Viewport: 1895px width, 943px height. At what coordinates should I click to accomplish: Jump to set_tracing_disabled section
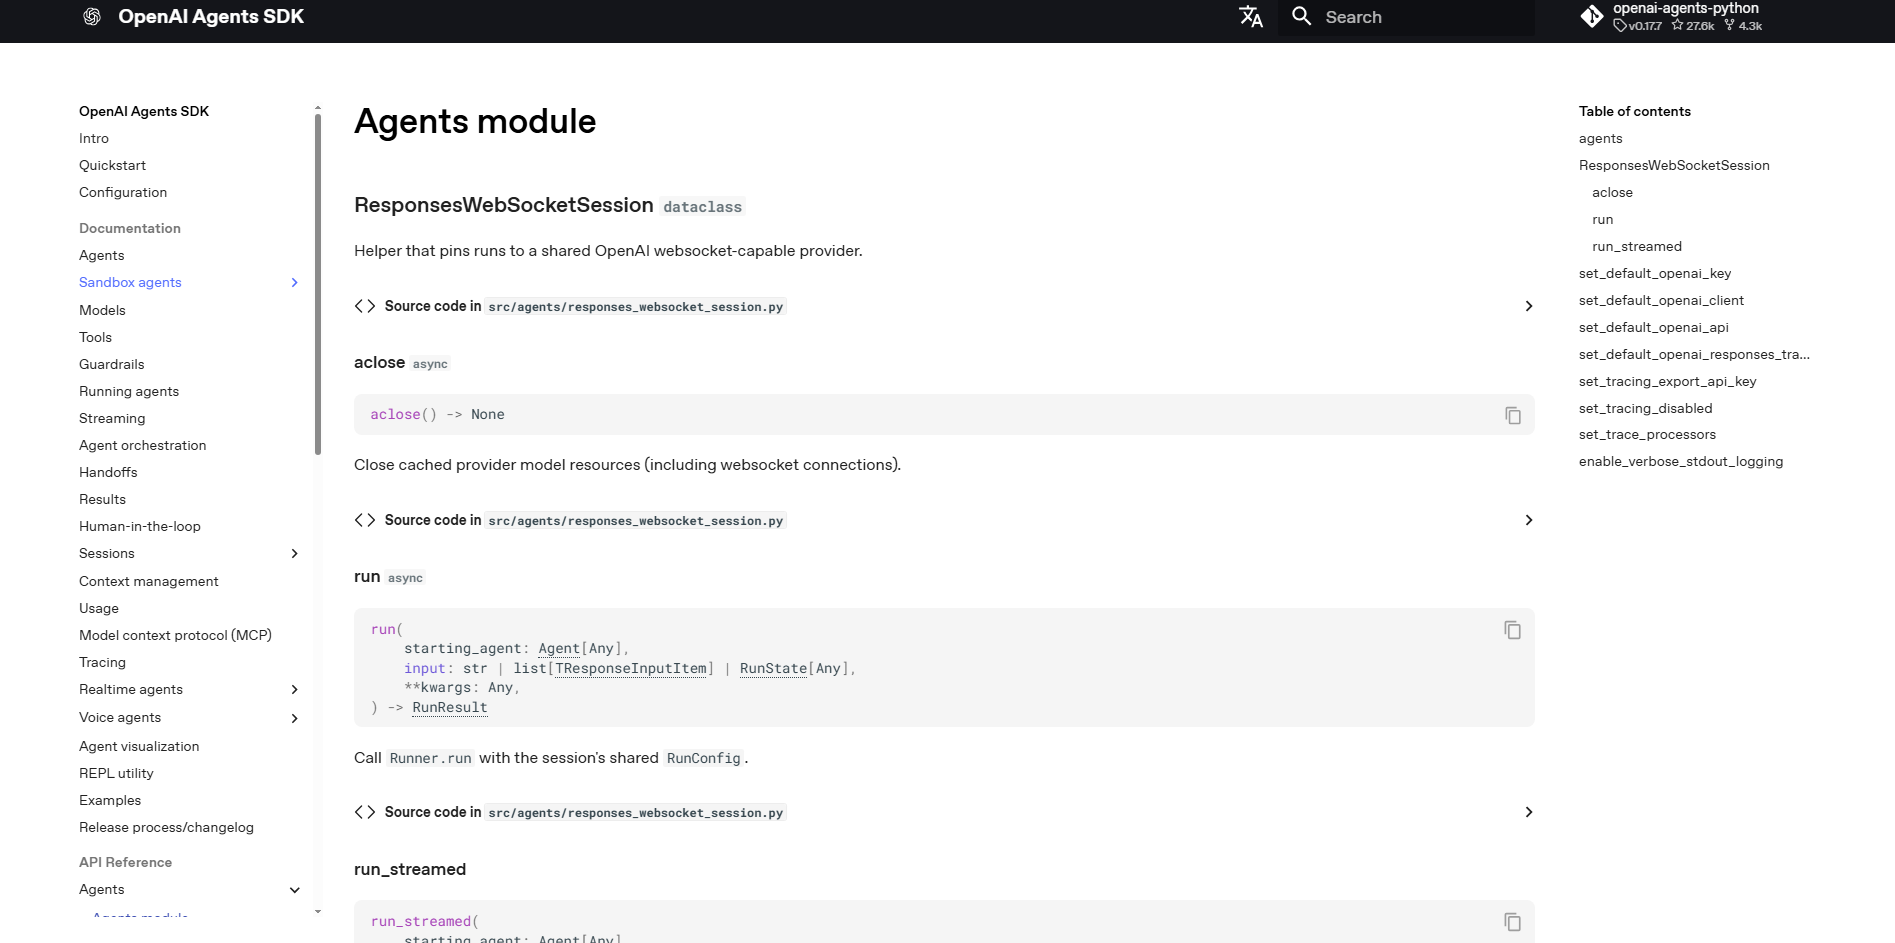coord(1646,409)
